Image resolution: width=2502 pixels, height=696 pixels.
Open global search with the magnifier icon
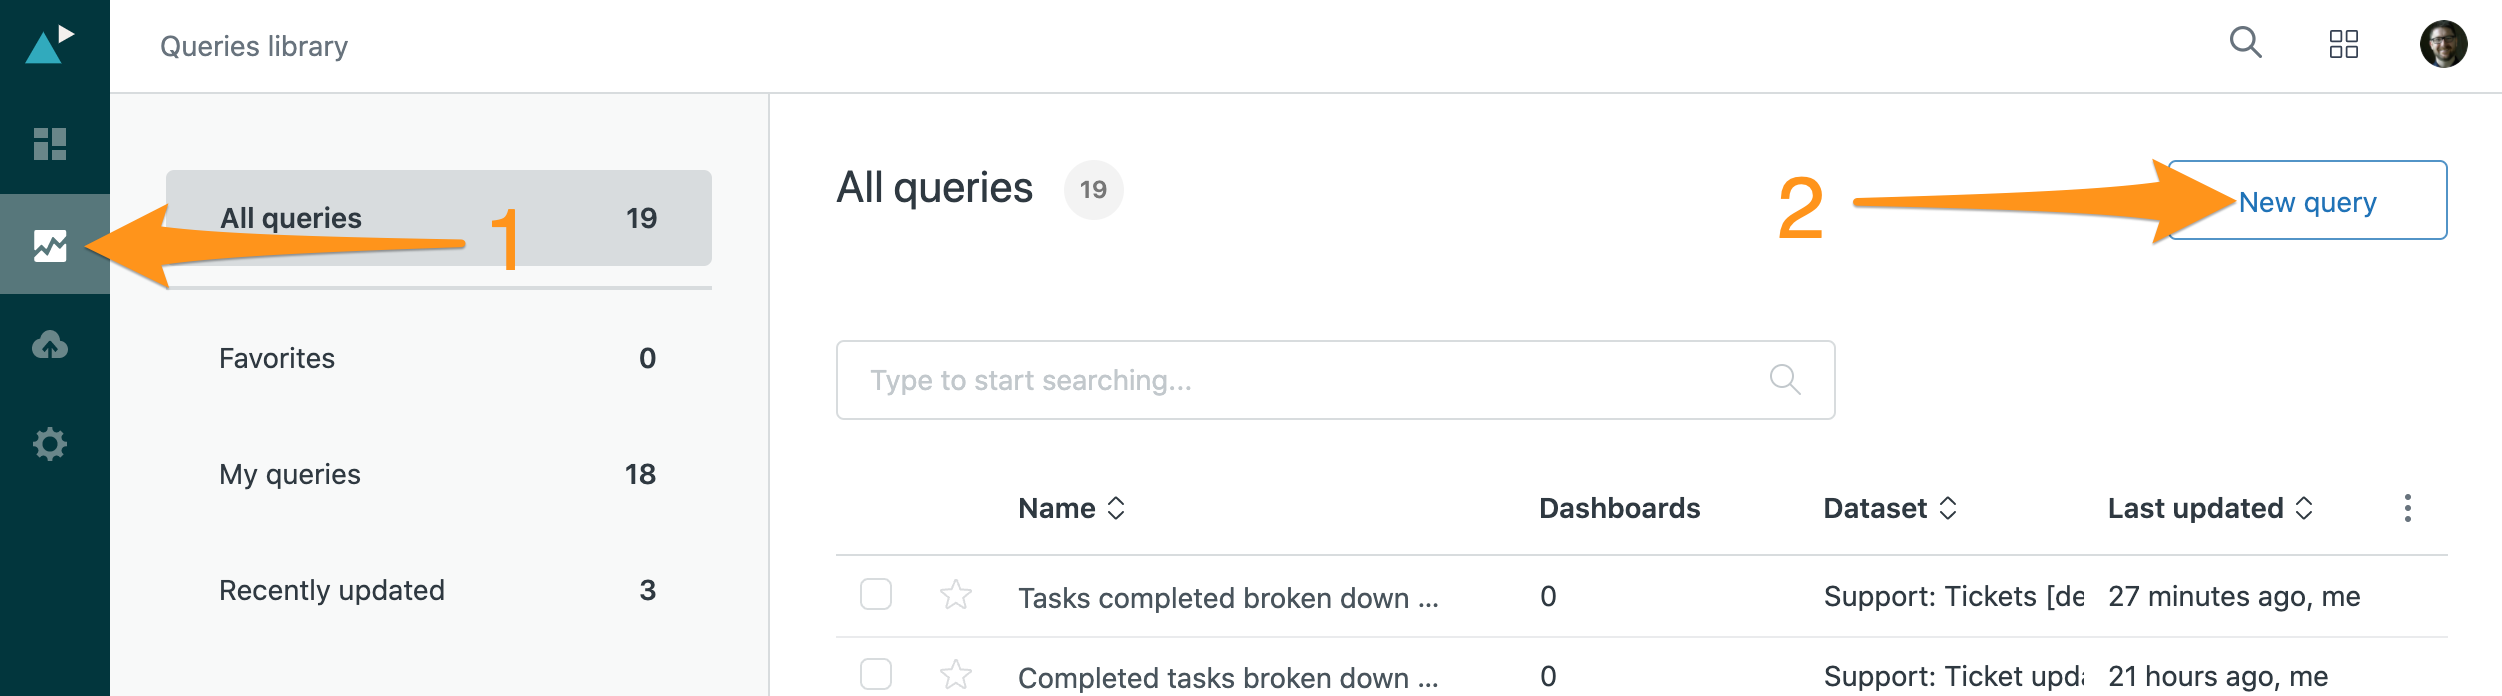[x=2243, y=44]
